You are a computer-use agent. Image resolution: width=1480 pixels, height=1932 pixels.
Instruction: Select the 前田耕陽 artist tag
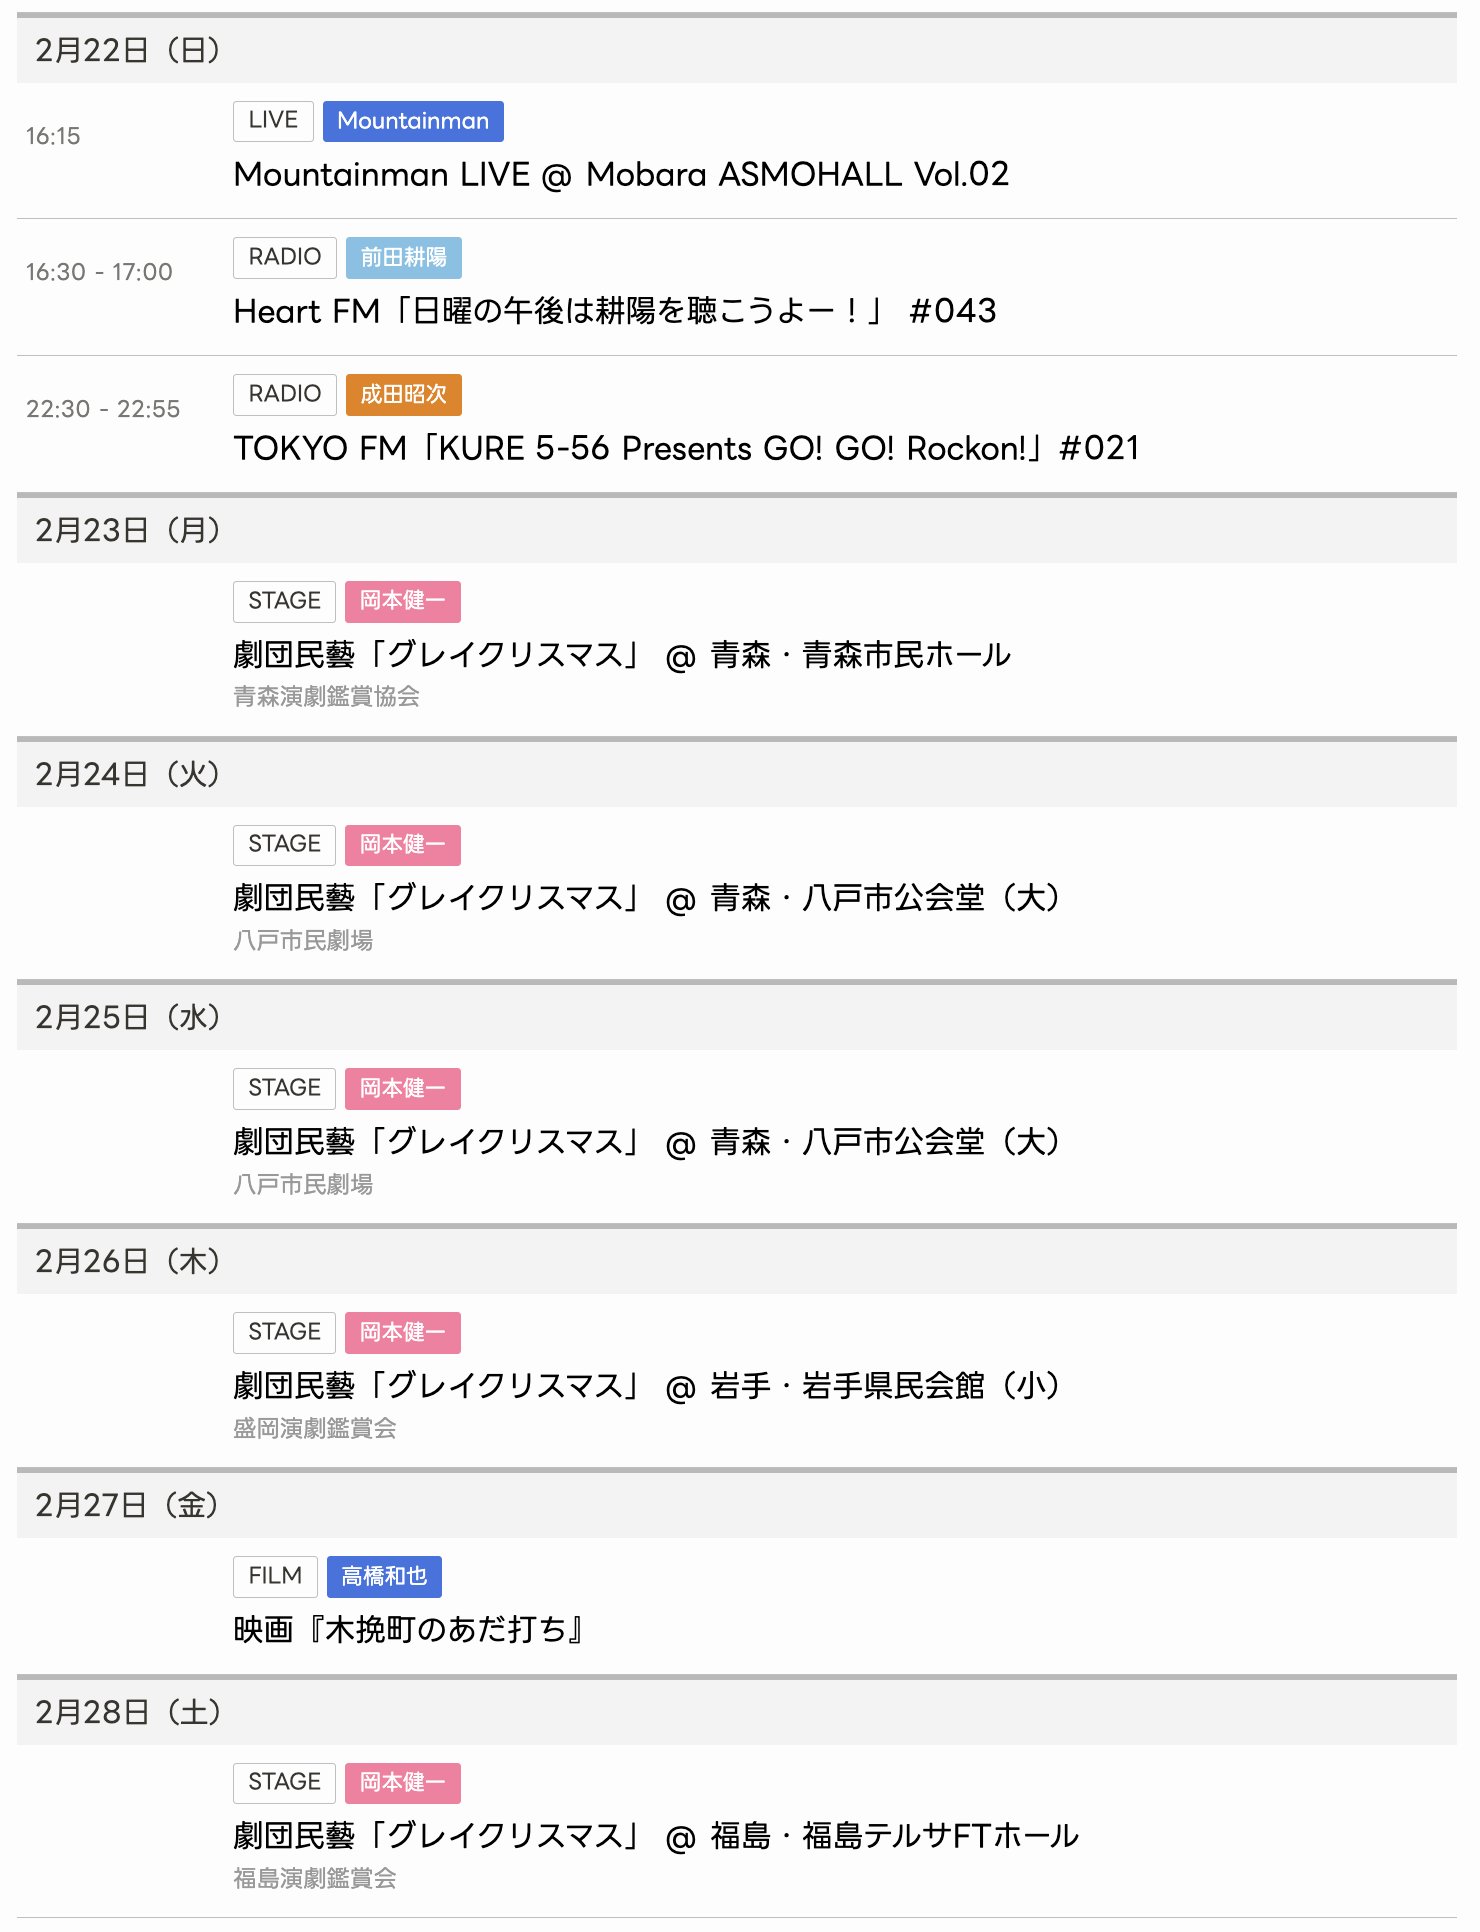(x=403, y=257)
